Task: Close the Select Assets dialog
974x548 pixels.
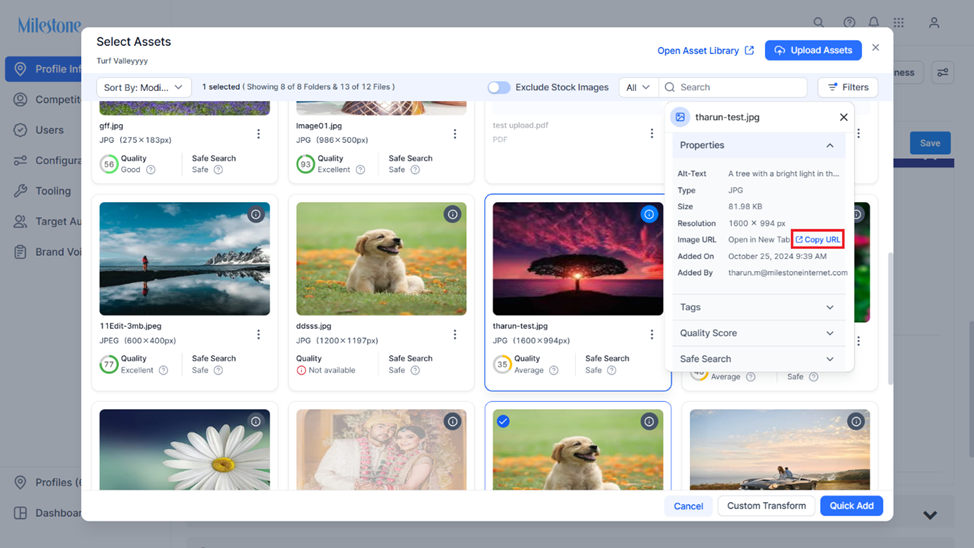Action: click(875, 47)
